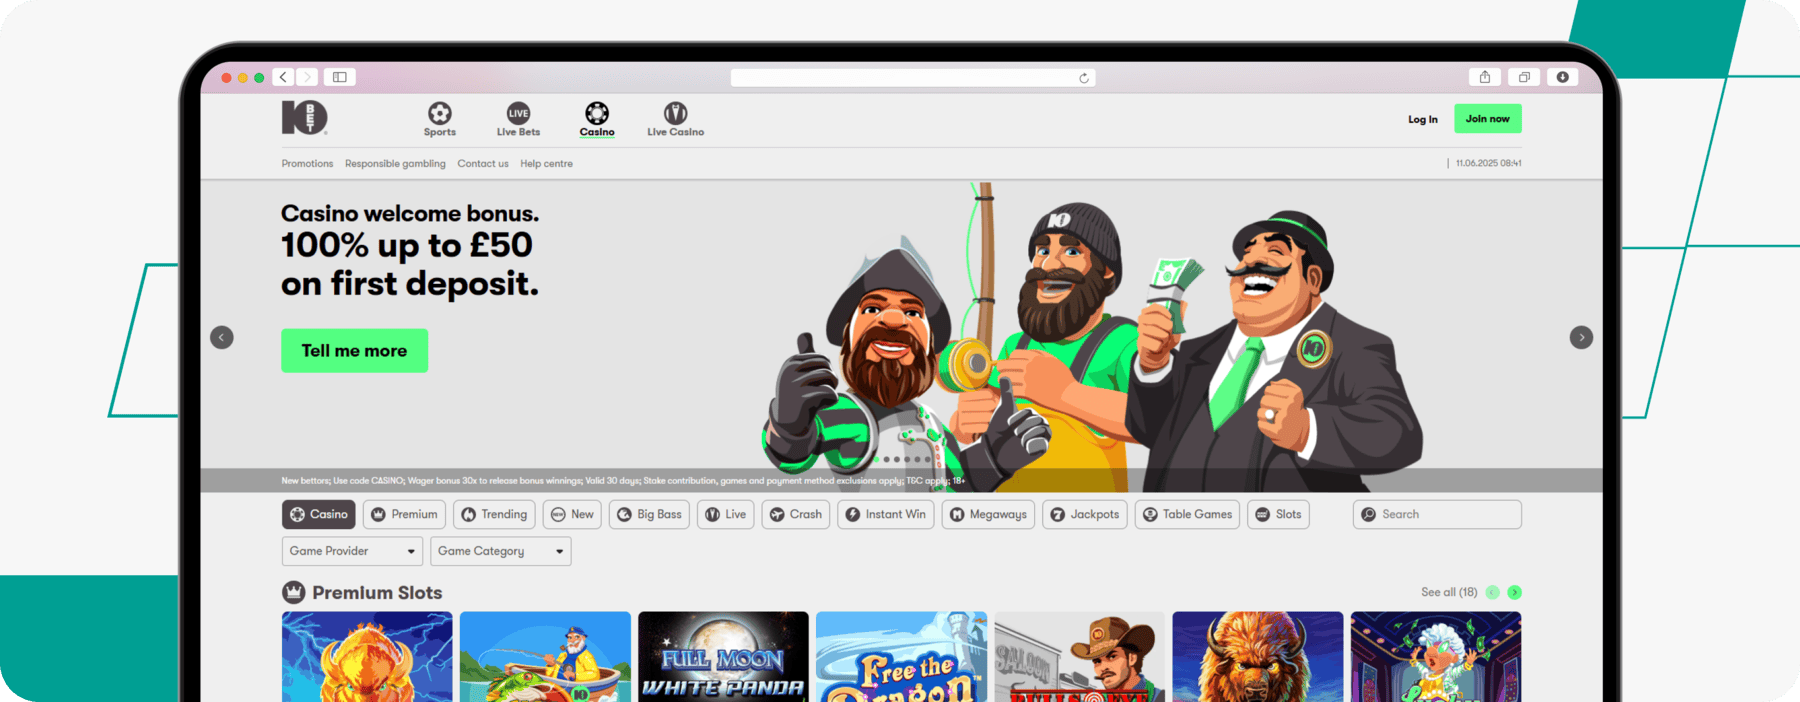The image size is (1800, 702).
Task: Click next arrow beside See all
Action: click(x=1514, y=592)
